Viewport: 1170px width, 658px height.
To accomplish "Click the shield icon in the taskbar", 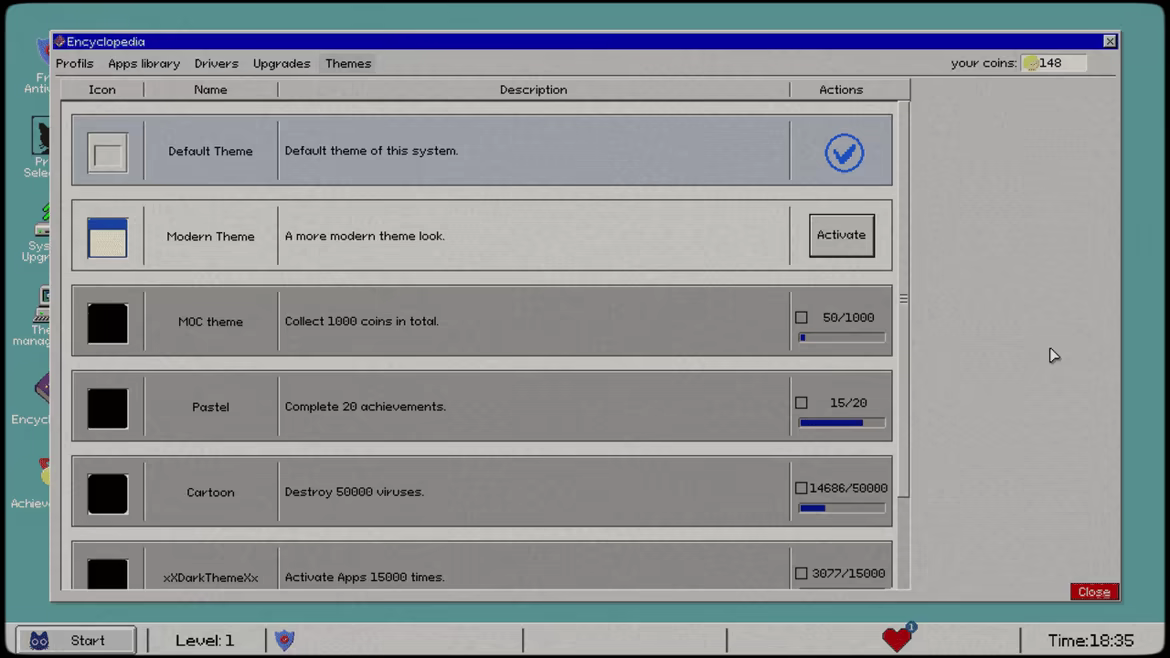I will (284, 639).
